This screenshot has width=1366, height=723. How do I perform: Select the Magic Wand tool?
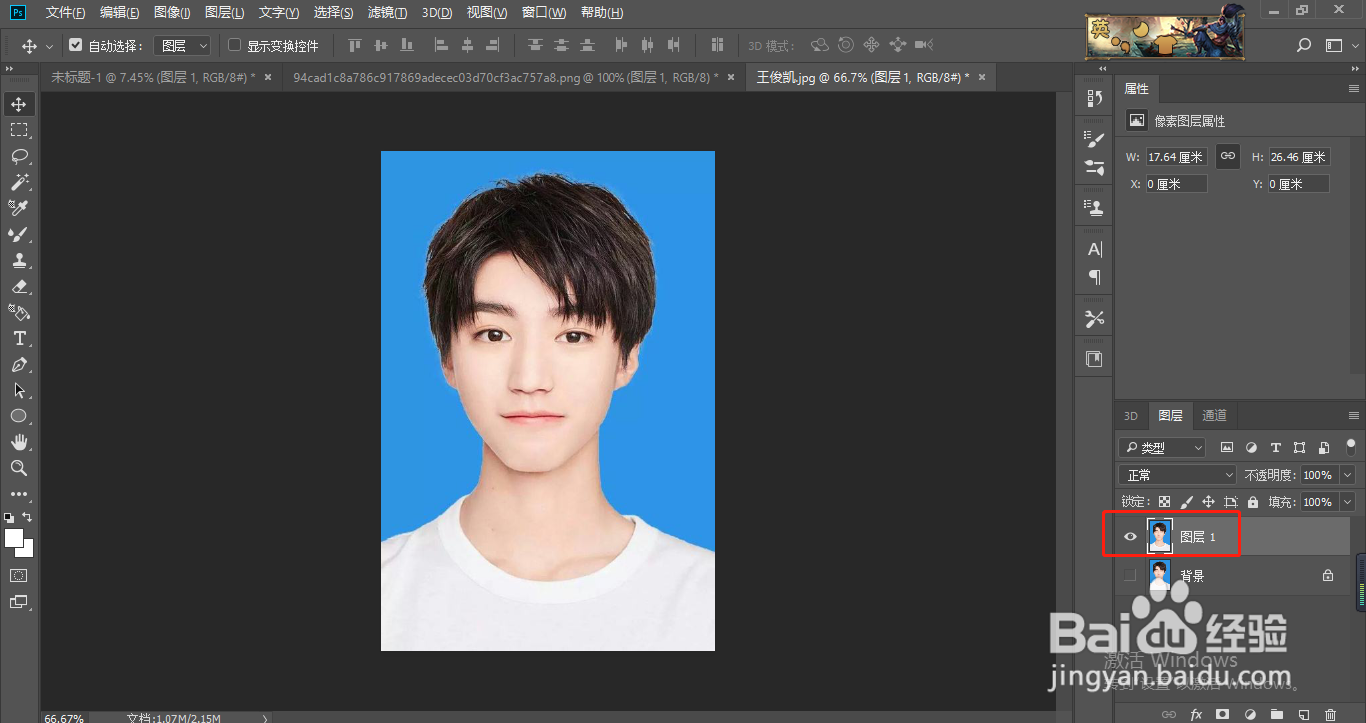(19, 182)
